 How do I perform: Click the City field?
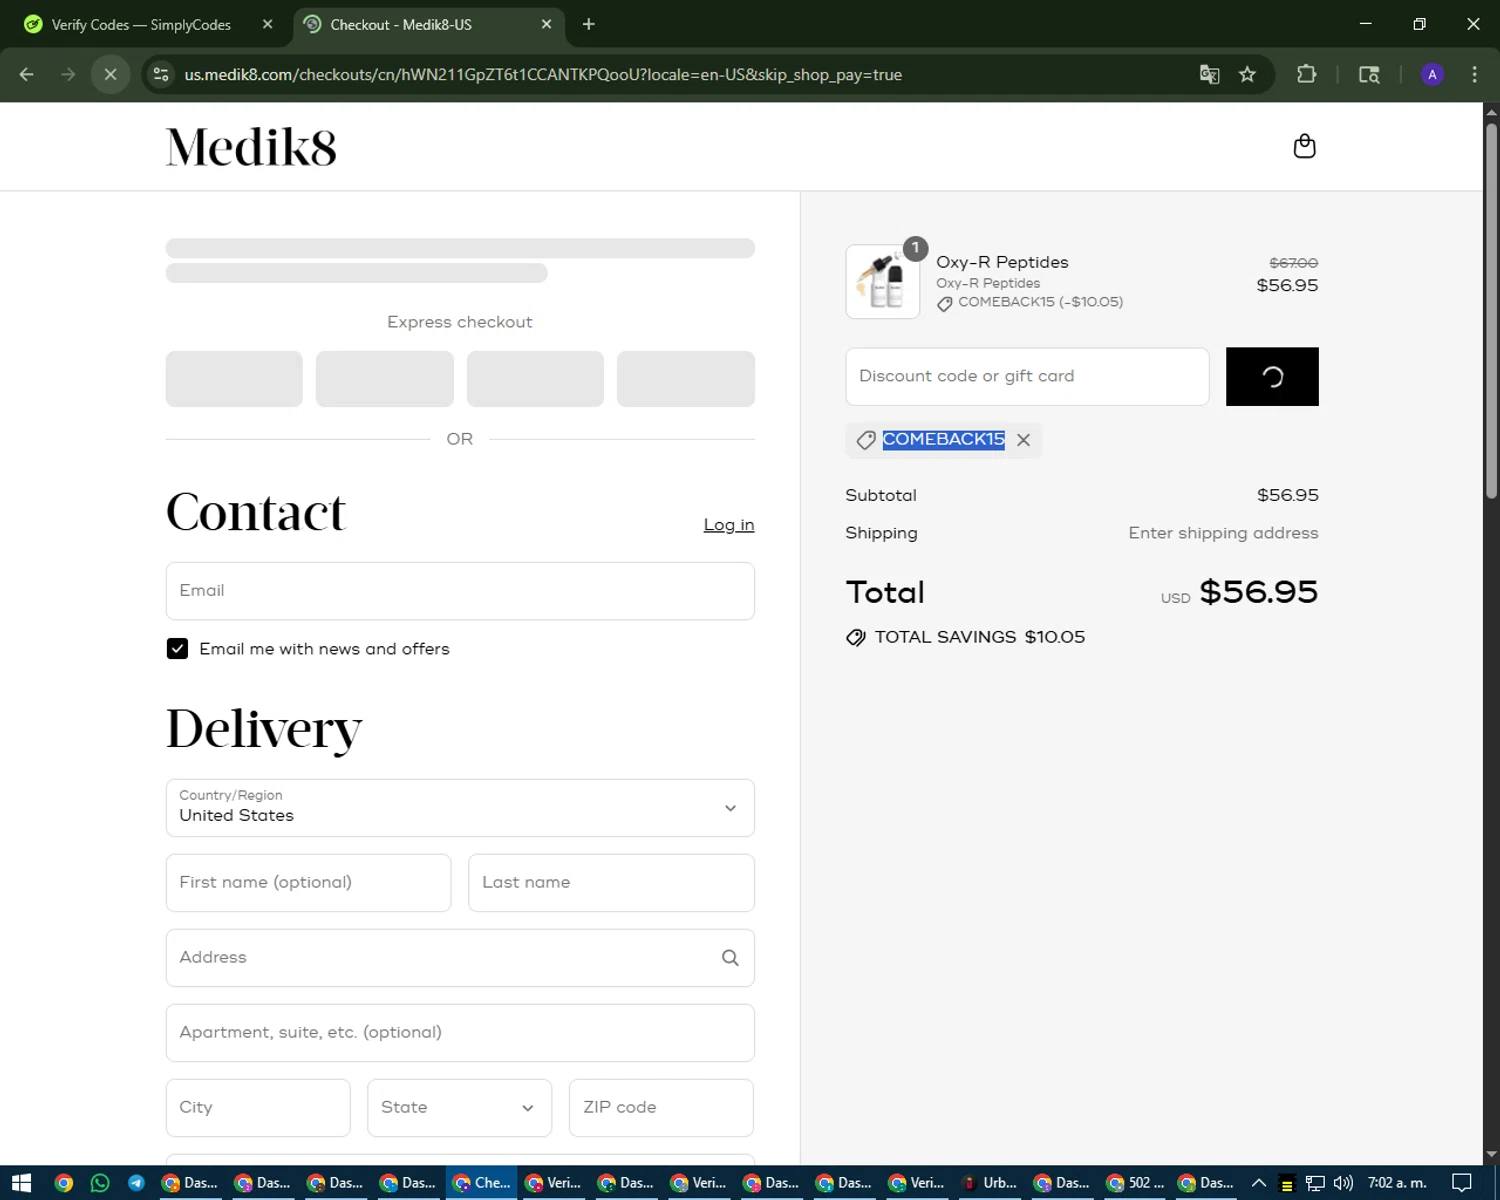(x=258, y=1108)
